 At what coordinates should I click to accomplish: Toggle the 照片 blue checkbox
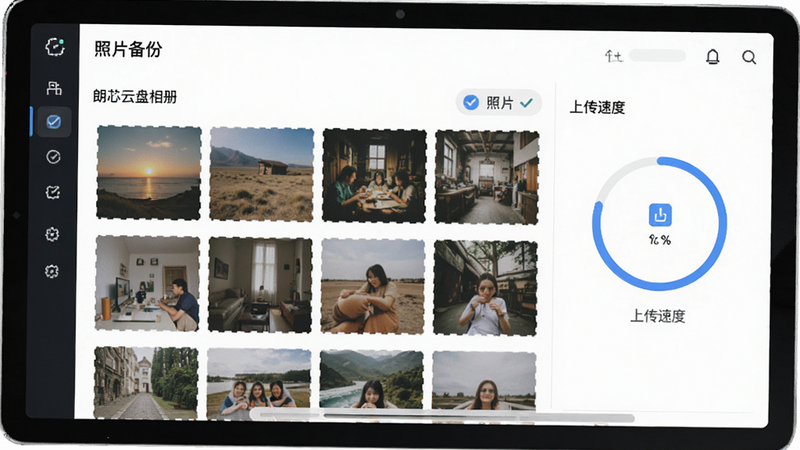tap(470, 103)
